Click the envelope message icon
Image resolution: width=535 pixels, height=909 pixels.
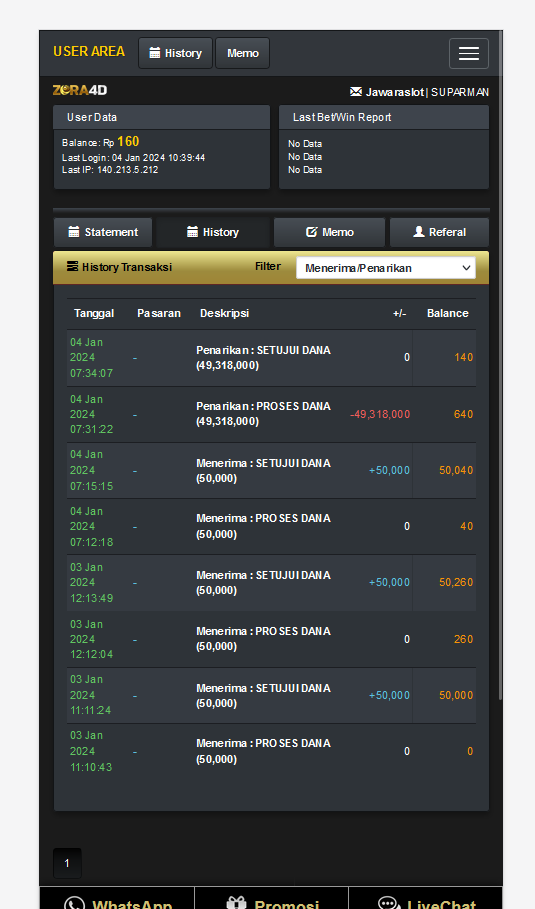(356, 92)
